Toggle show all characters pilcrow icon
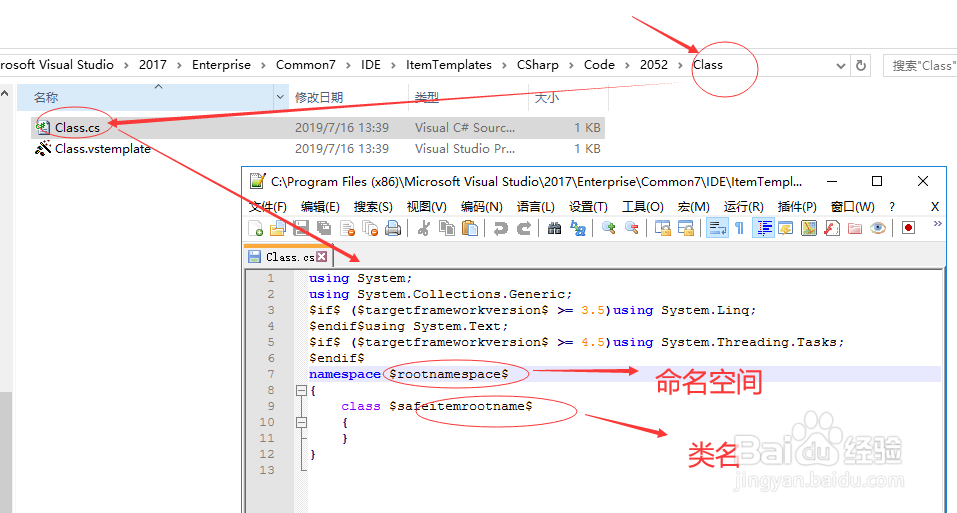This screenshot has height=513, width=957. tap(739, 228)
